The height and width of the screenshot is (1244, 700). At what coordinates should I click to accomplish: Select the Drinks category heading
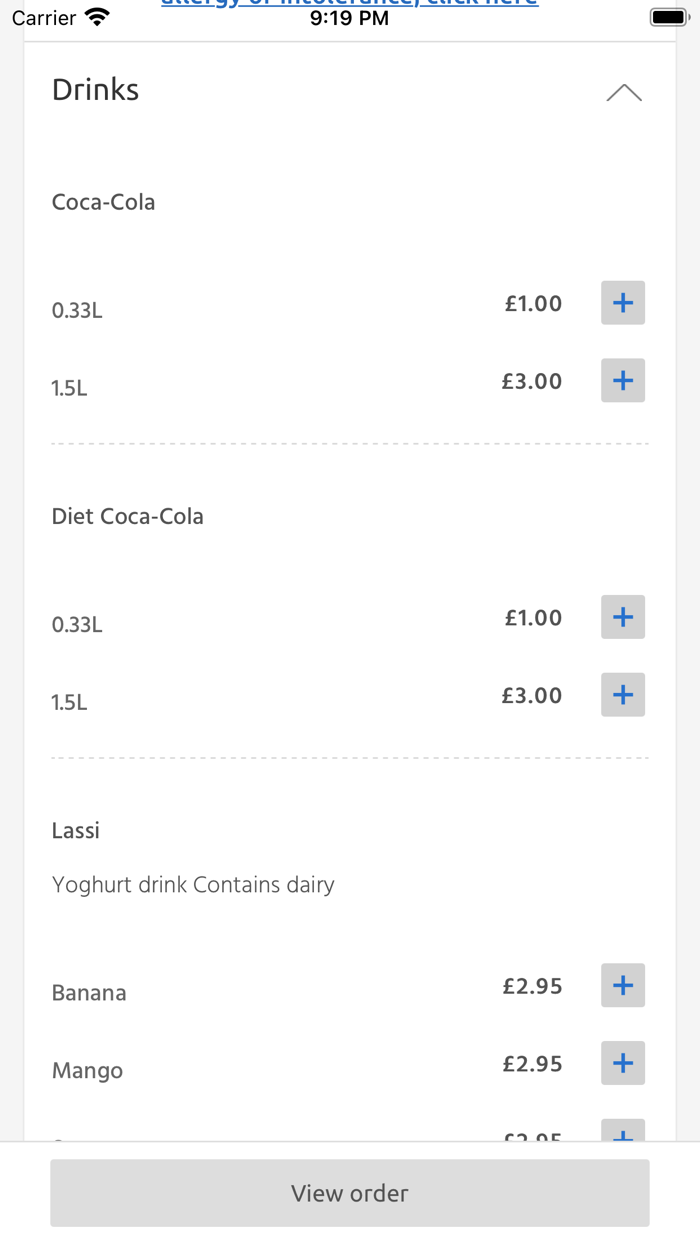95,90
